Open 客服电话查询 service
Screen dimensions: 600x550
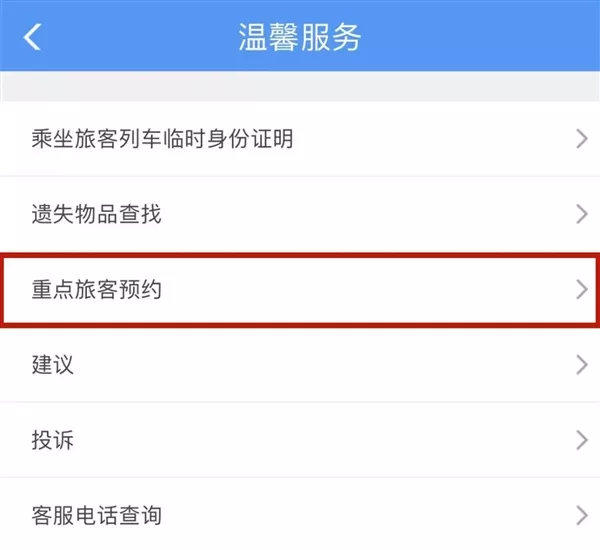click(x=300, y=516)
